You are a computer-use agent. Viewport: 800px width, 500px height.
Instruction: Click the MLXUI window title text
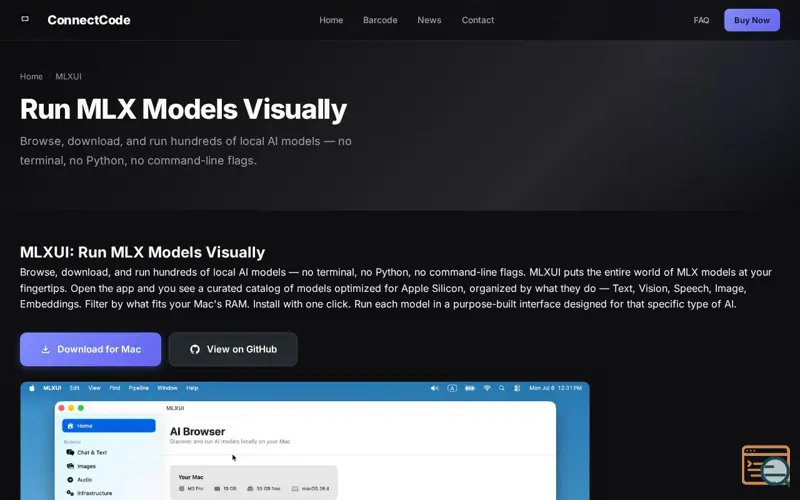click(175, 408)
